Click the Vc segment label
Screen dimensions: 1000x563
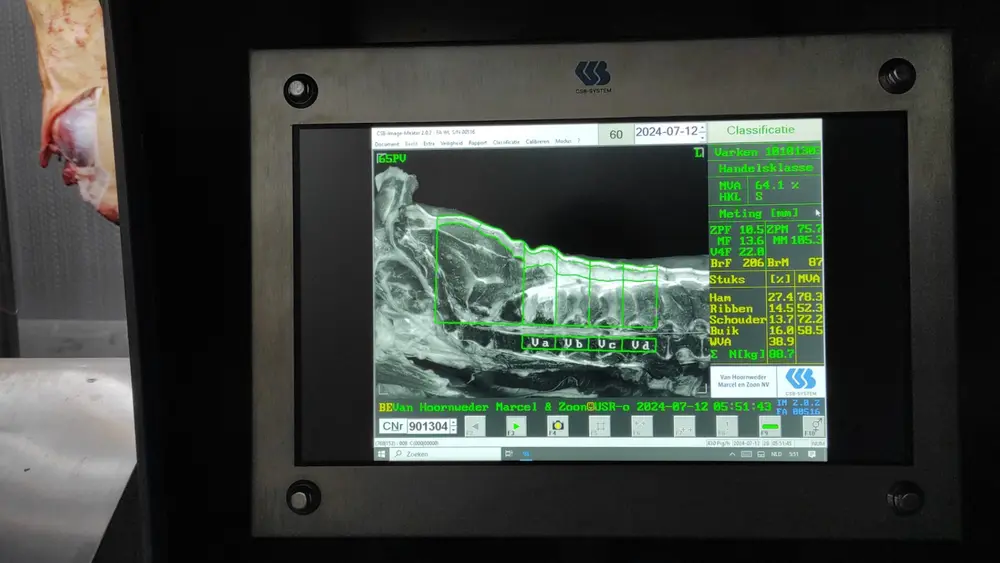click(x=607, y=344)
